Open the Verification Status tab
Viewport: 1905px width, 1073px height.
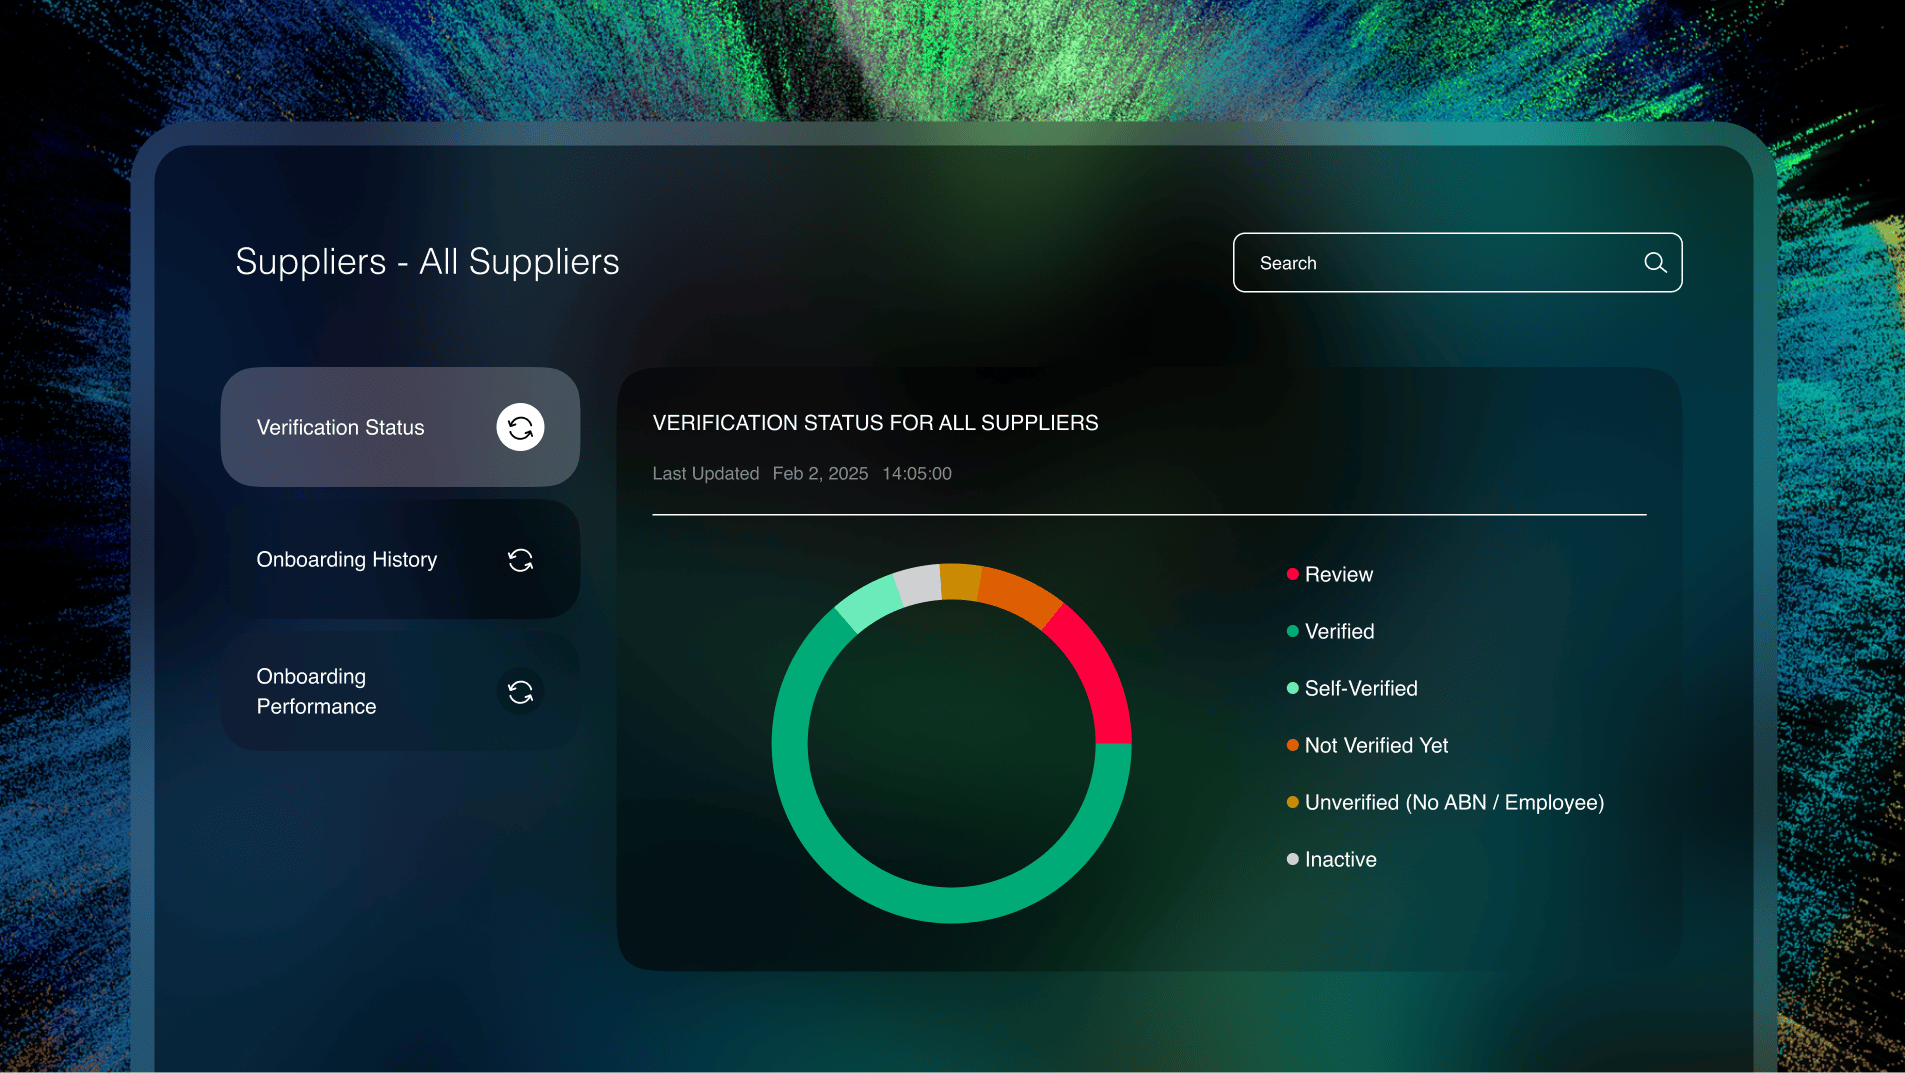tap(341, 428)
